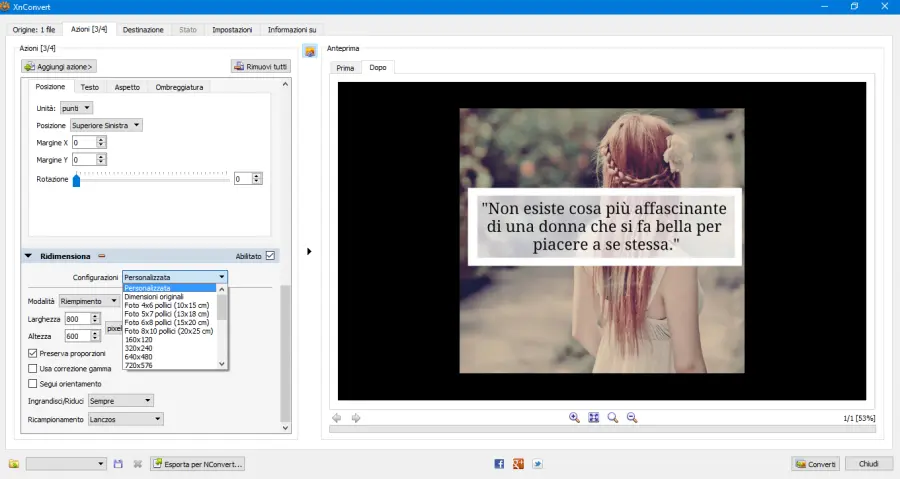Click the Facebook share icon
Screen dimensions: 900x479
coord(499,464)
